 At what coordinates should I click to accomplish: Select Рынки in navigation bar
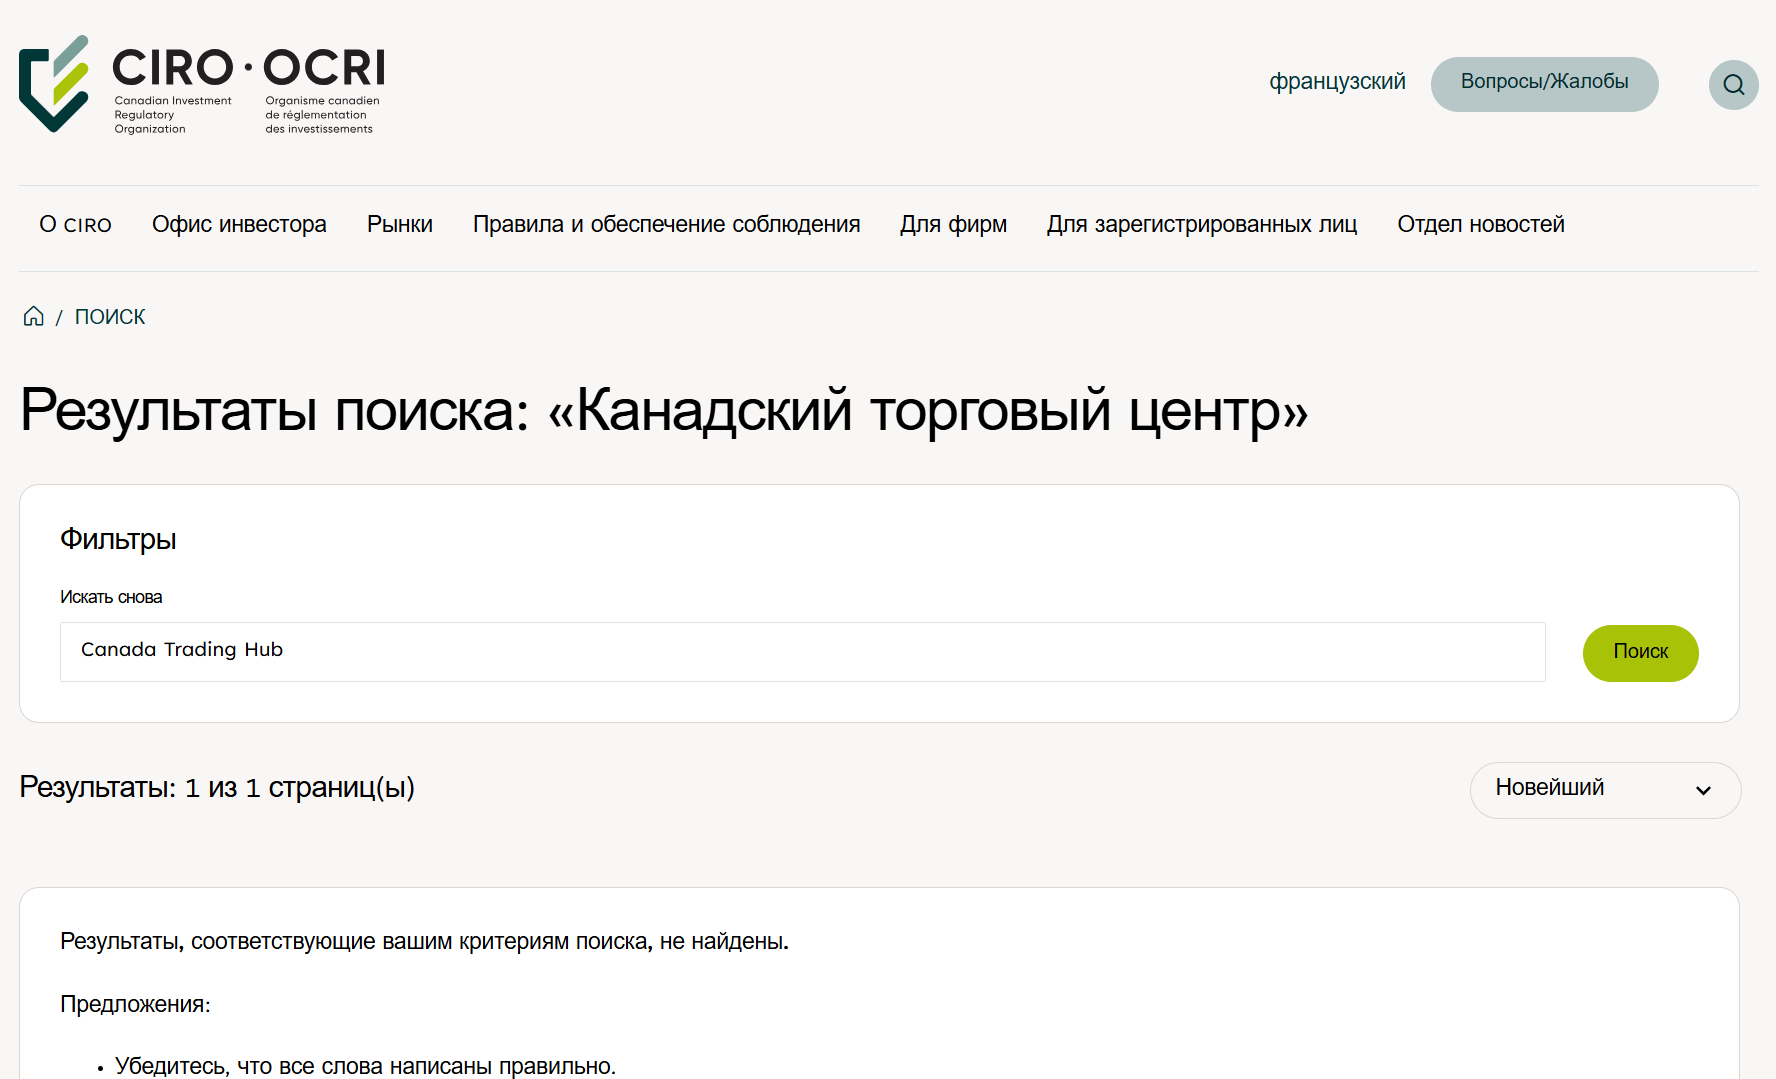(399, 225)
